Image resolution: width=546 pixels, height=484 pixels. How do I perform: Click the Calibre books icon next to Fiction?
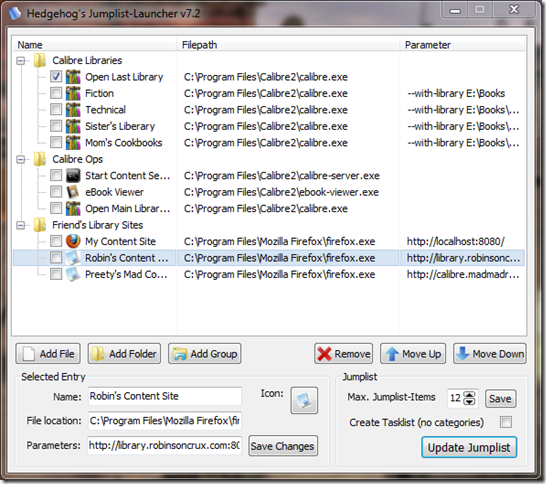pos(73,93)
